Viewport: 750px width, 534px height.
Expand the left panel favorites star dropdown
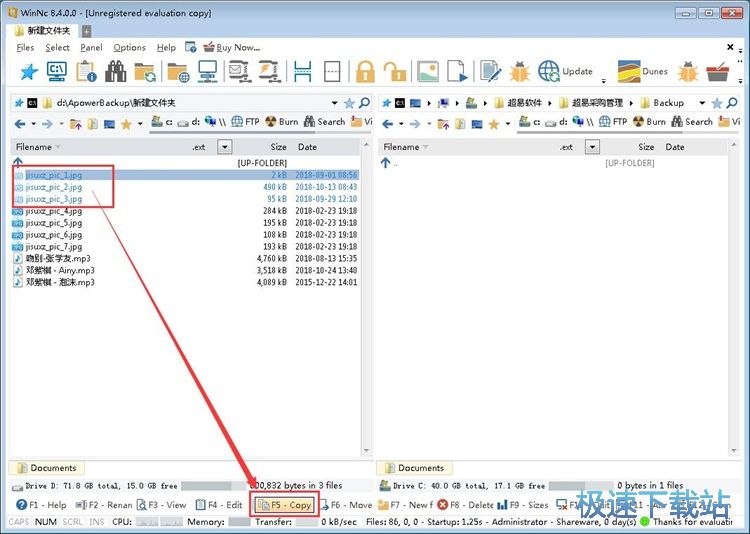pyautogui.click(x=140, y=124)
